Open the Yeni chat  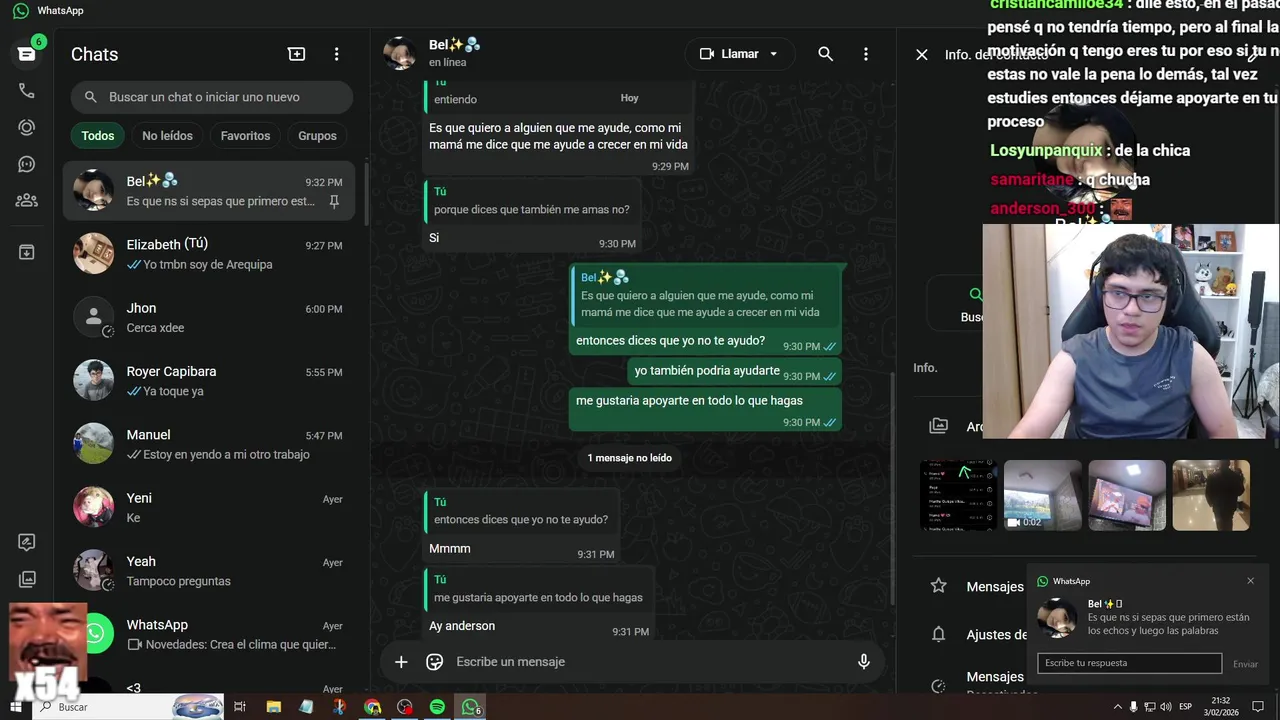pyautogui.click(x=209, y=507)
